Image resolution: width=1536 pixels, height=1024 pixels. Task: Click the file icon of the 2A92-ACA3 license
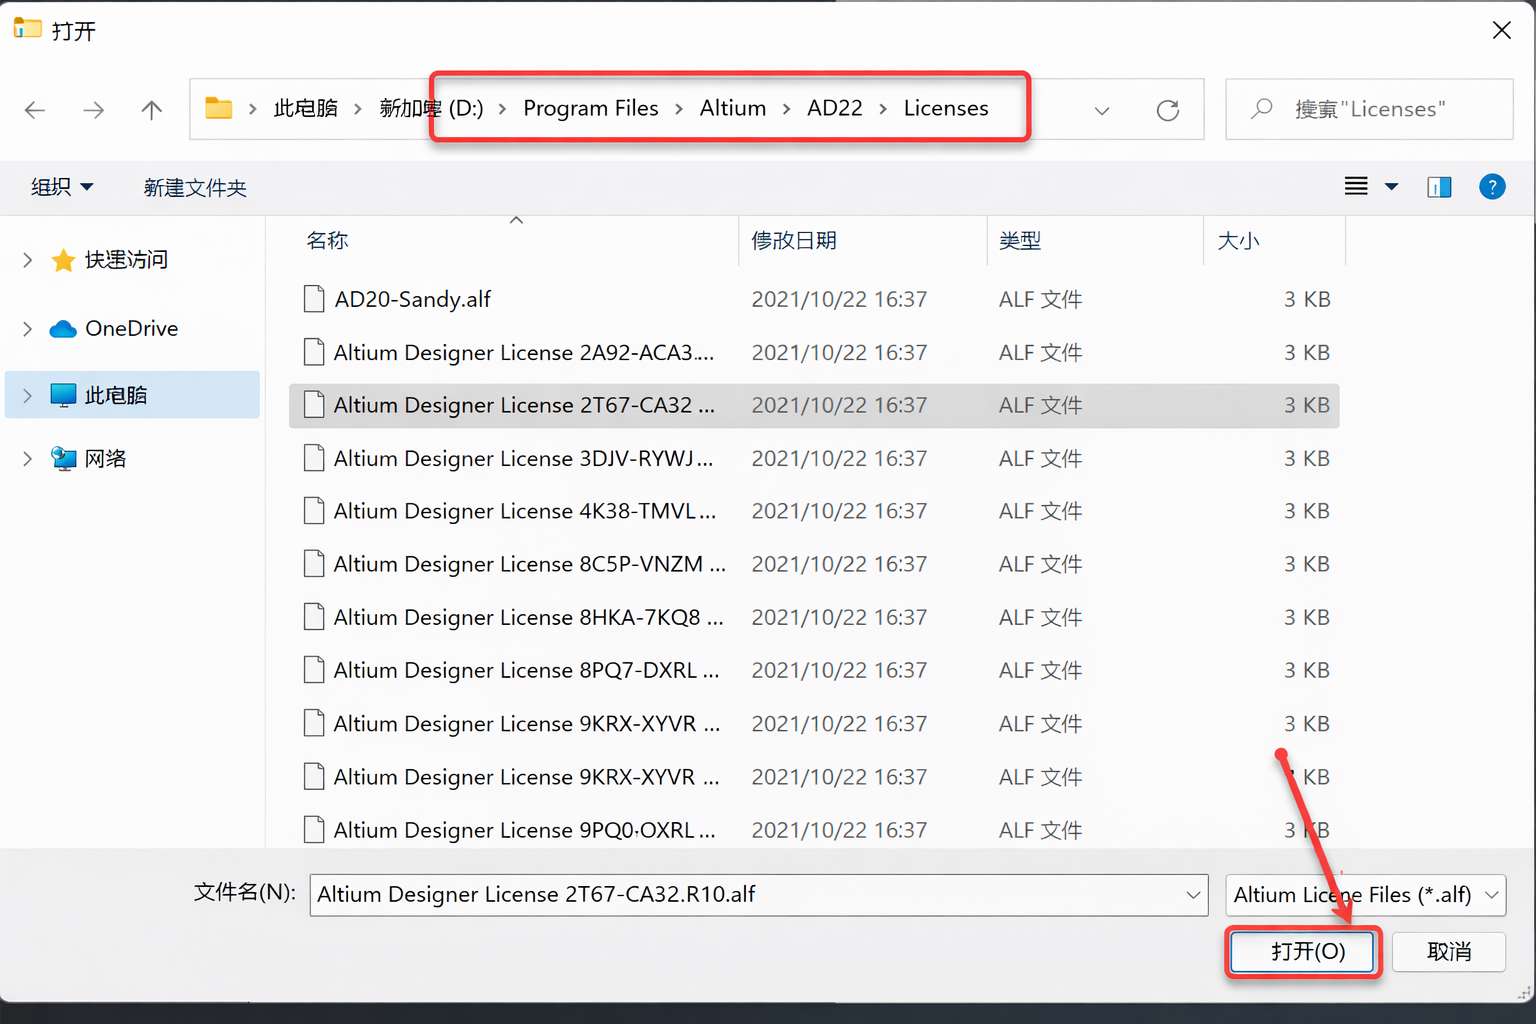point(314,352)
